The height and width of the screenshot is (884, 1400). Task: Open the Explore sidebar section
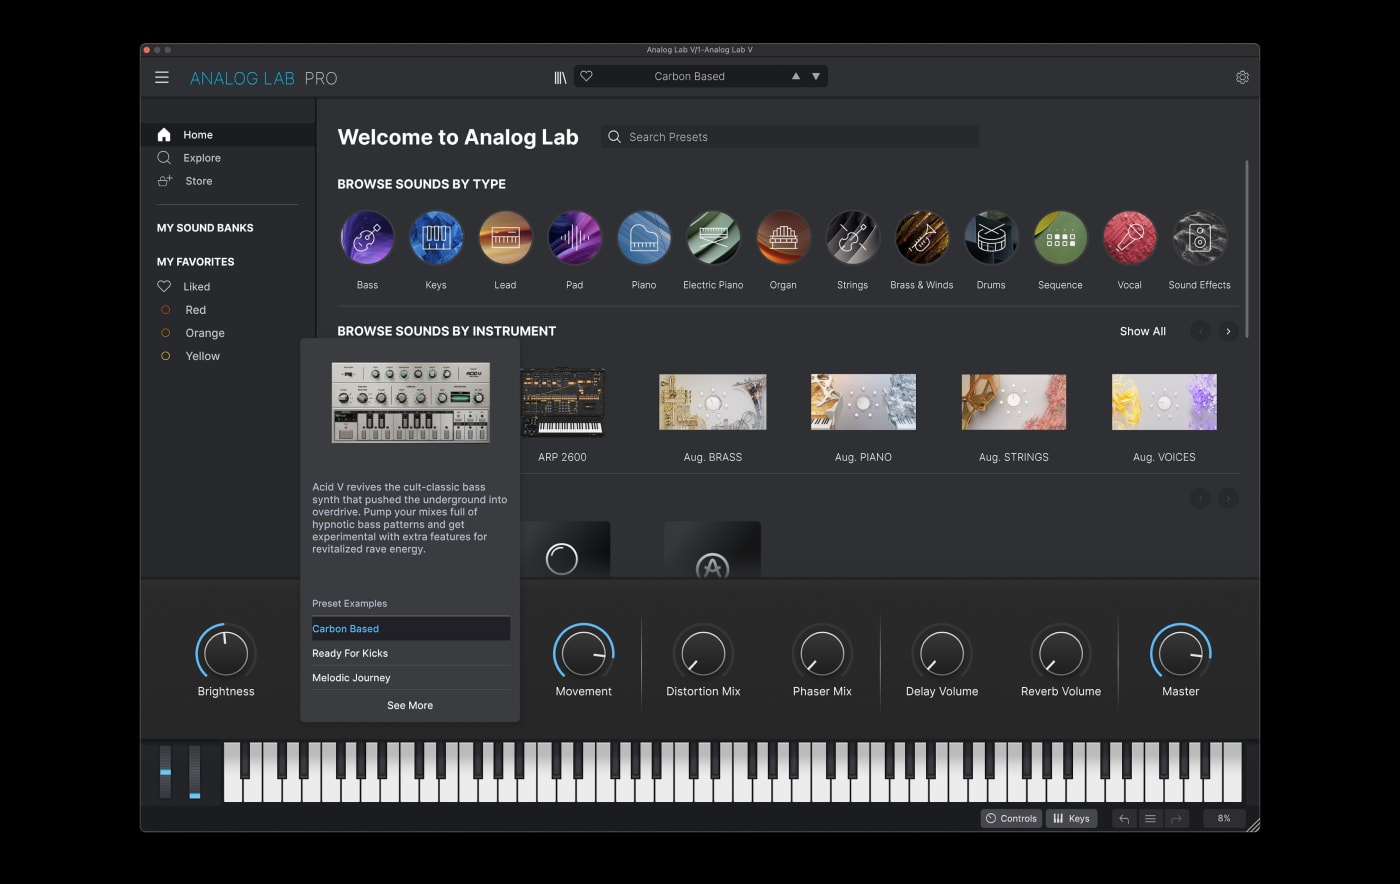pos(201,158)
